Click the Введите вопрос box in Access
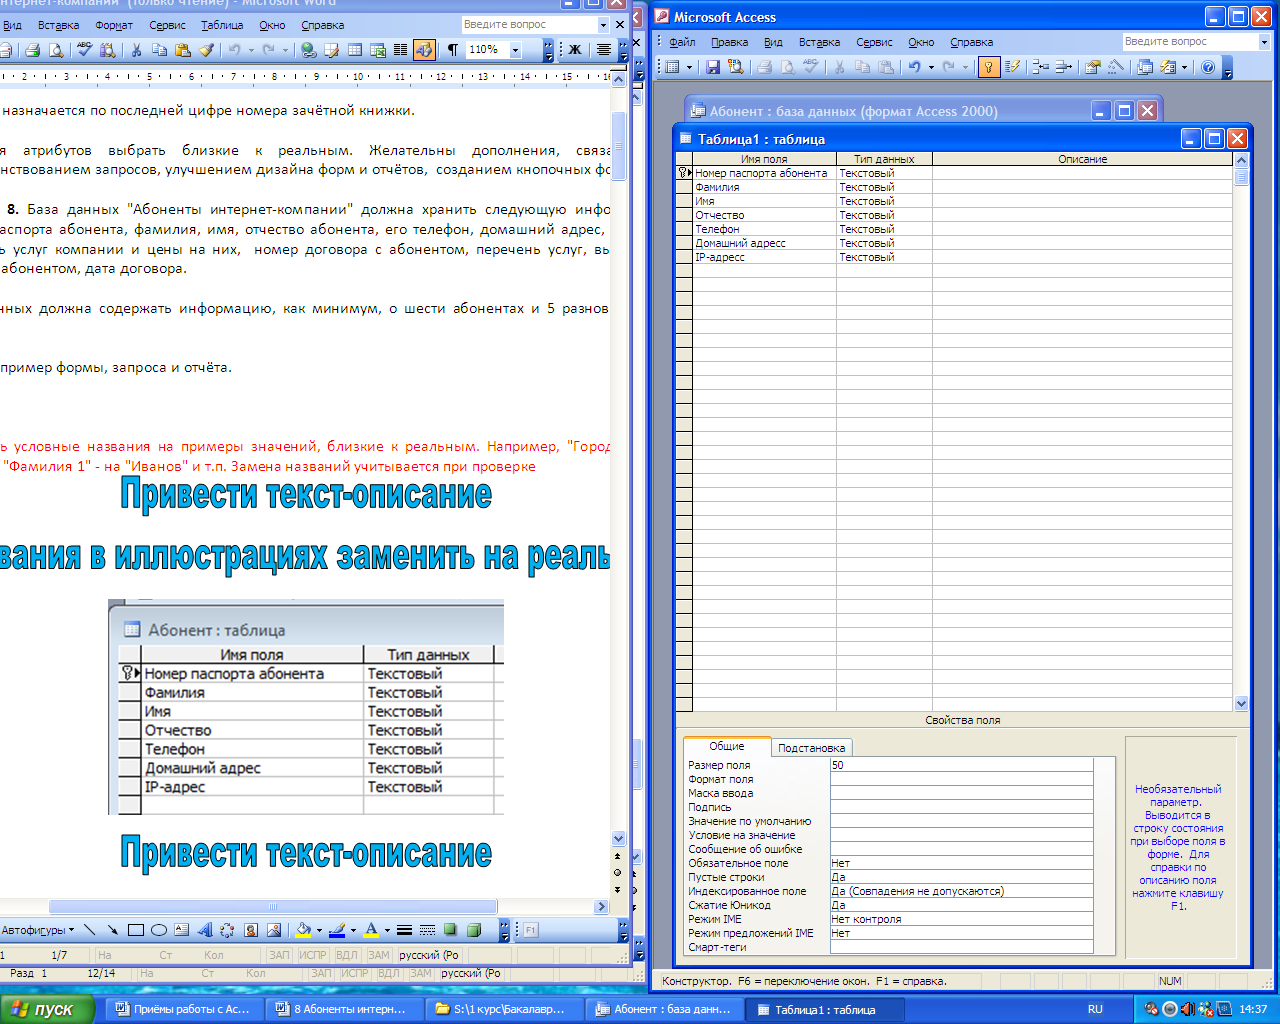The image size is (1280, 1024). coord(1188,42)
